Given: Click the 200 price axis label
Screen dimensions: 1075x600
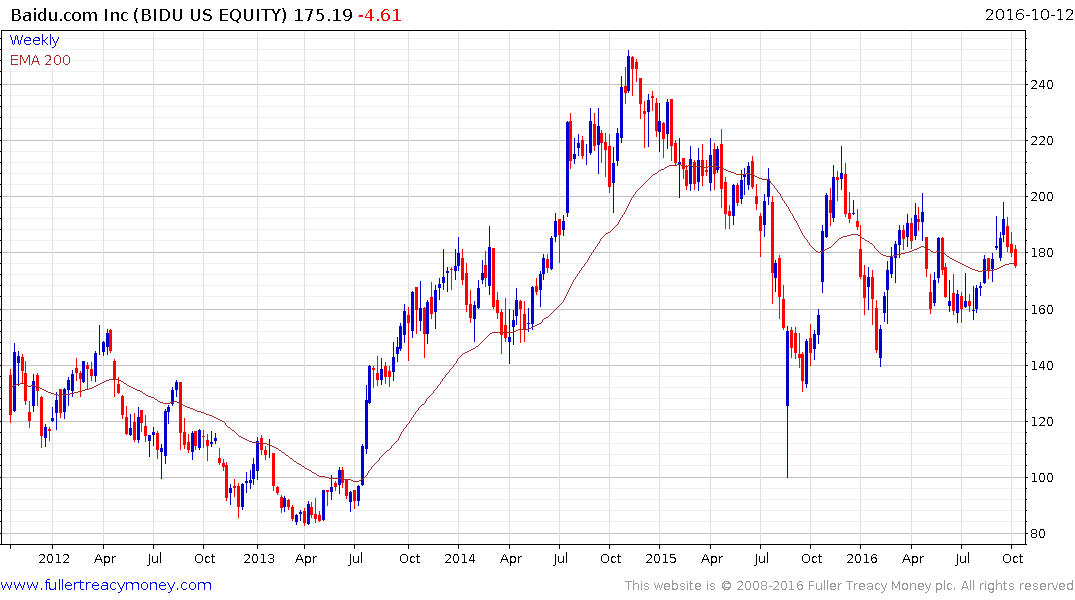Looking at the screenshot, I should click(1042, 197).
